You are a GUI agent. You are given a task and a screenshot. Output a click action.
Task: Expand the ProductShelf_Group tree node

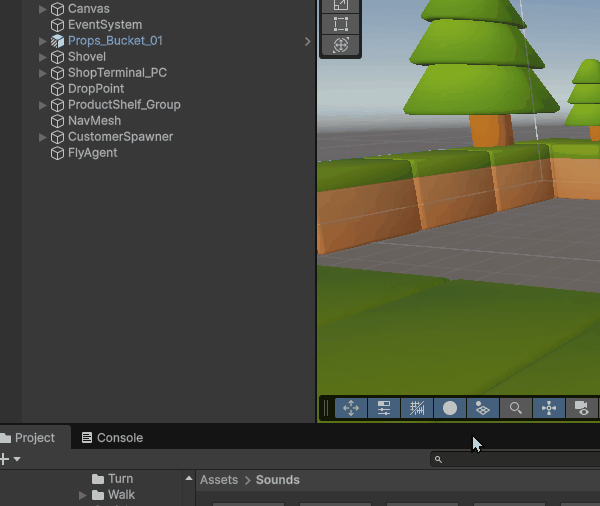point(43,105)
